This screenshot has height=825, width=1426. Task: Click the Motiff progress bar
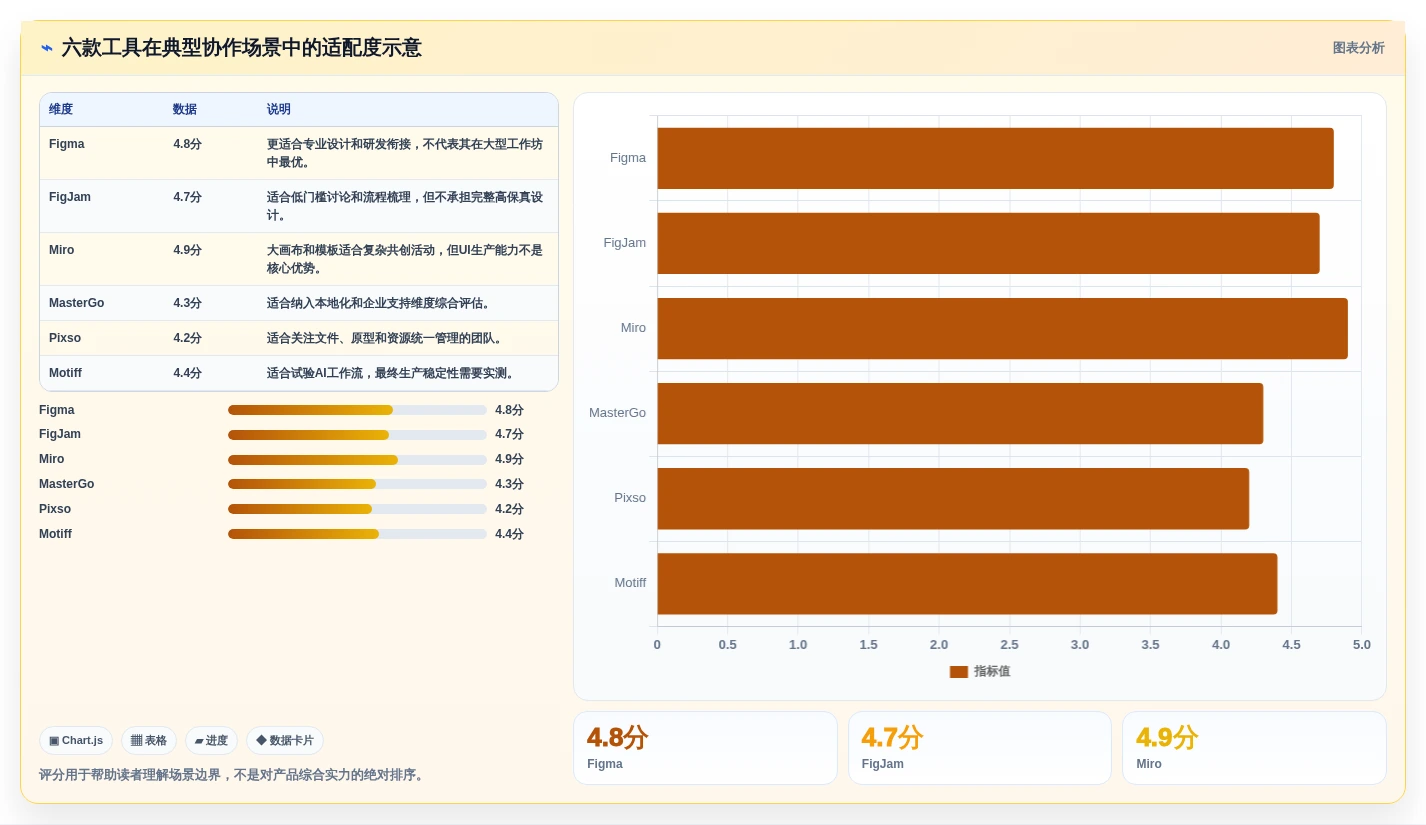click(x=357, y=534)
